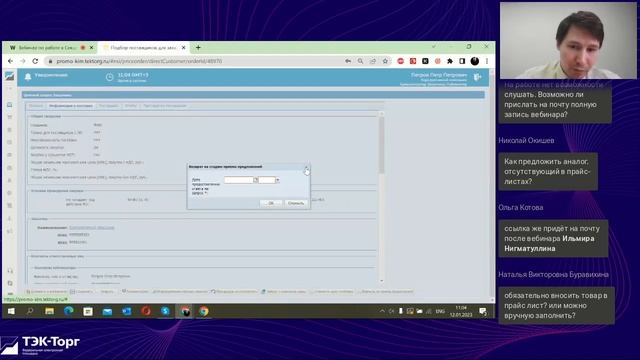Open the Chrome profile avatar
This screenshot has width=640, height=360.
(x=474, y=61)
